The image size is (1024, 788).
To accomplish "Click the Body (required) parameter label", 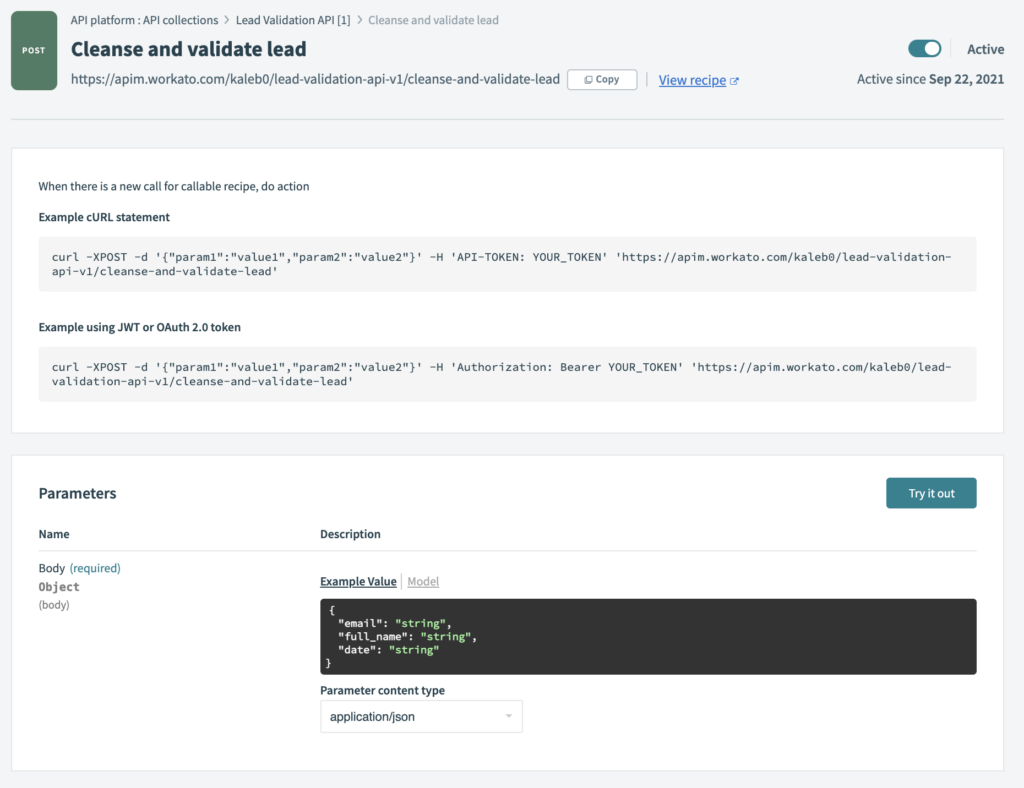I will pyautogui.click(x=79, y=567).
